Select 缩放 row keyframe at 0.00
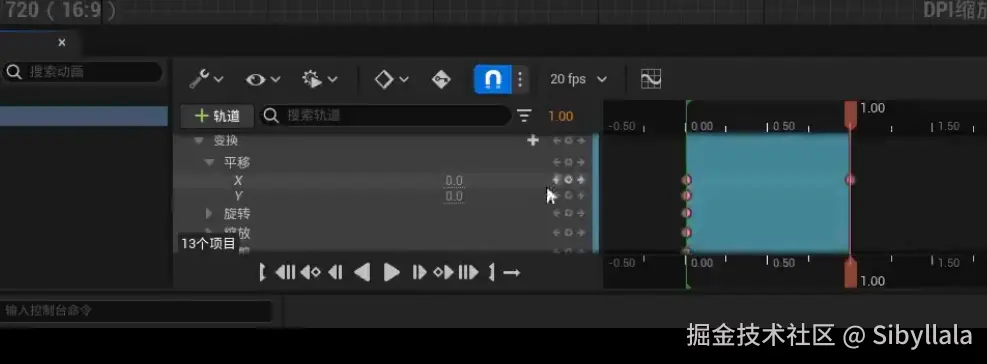 pyautogui.click(x=686, y=232)
